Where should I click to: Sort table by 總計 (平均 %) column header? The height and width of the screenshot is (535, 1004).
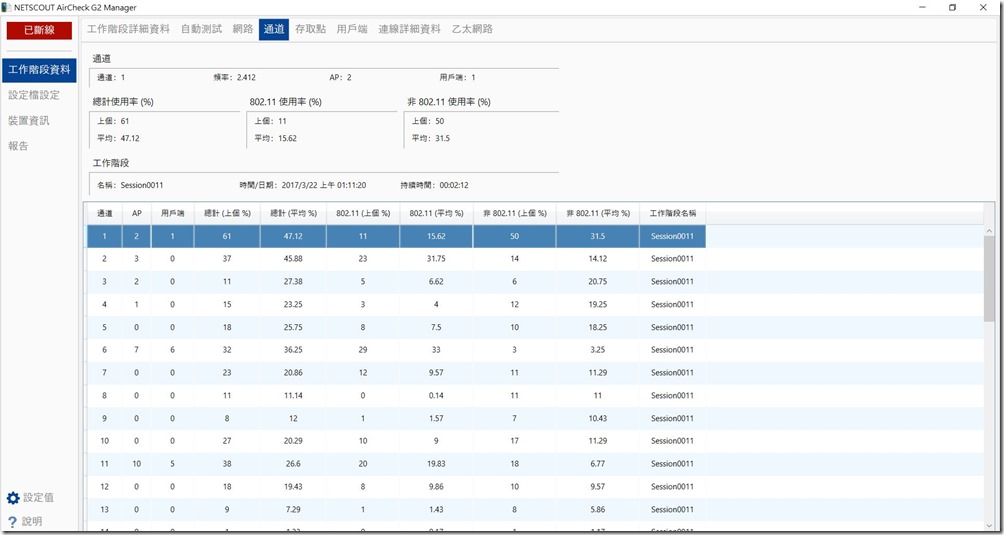[x=293, y=213]
